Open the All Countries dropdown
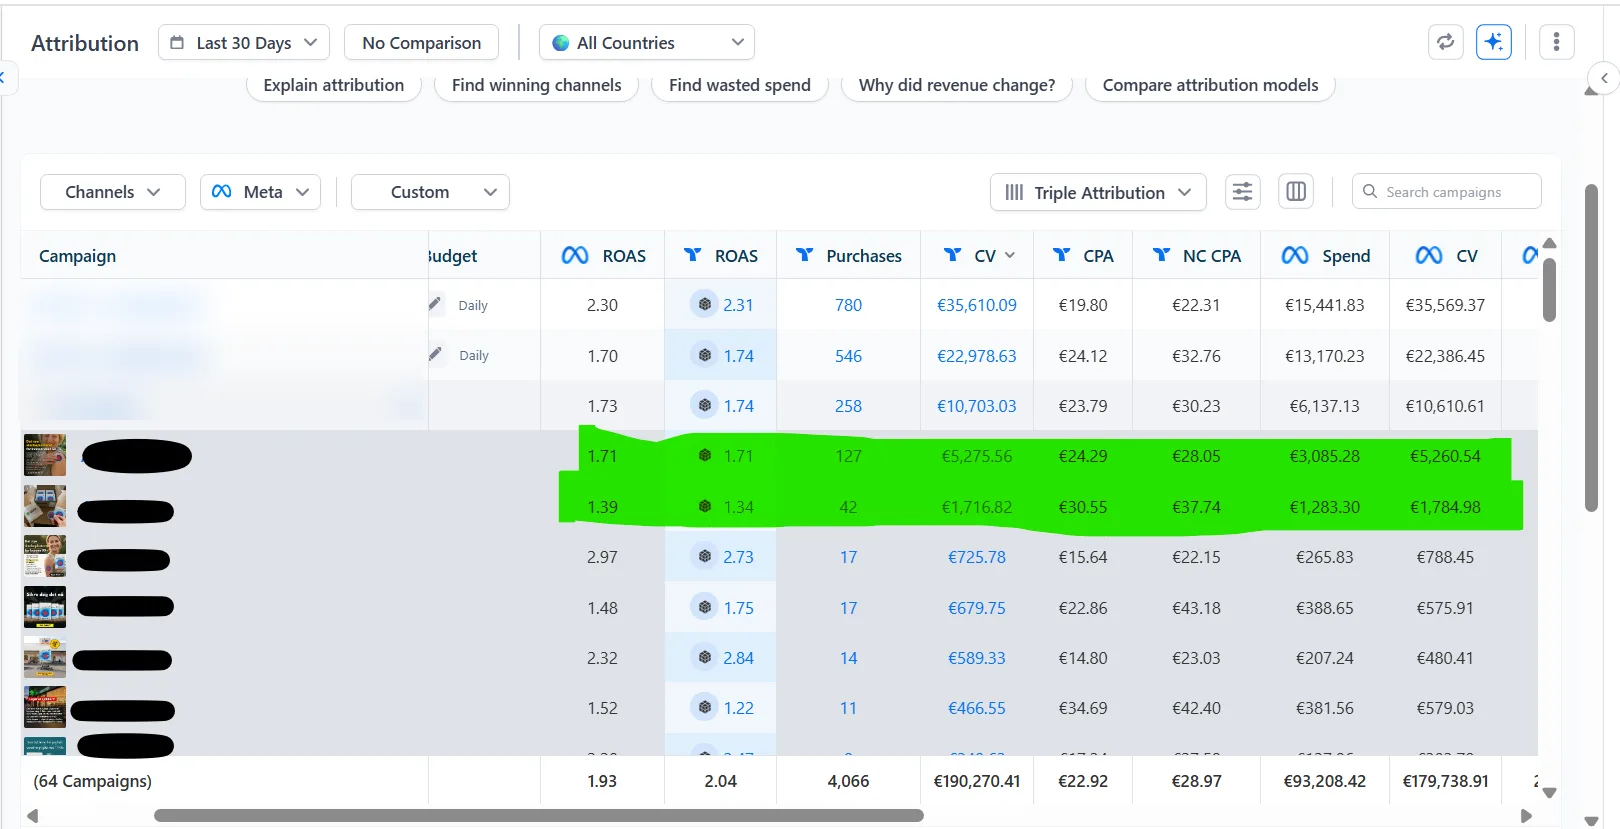 tap(647, 42)
